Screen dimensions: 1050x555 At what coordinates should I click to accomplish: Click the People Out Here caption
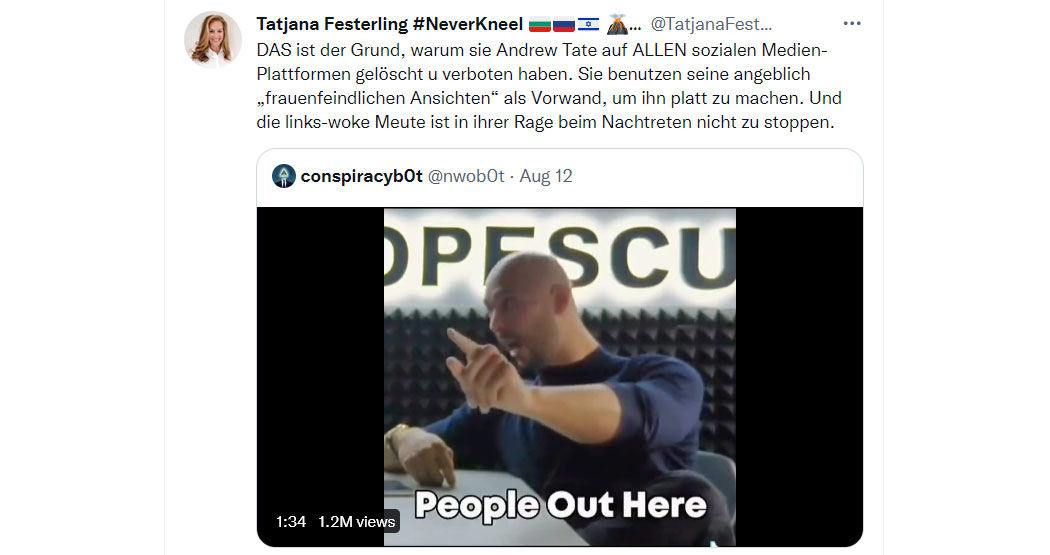[x=560, y=505]
